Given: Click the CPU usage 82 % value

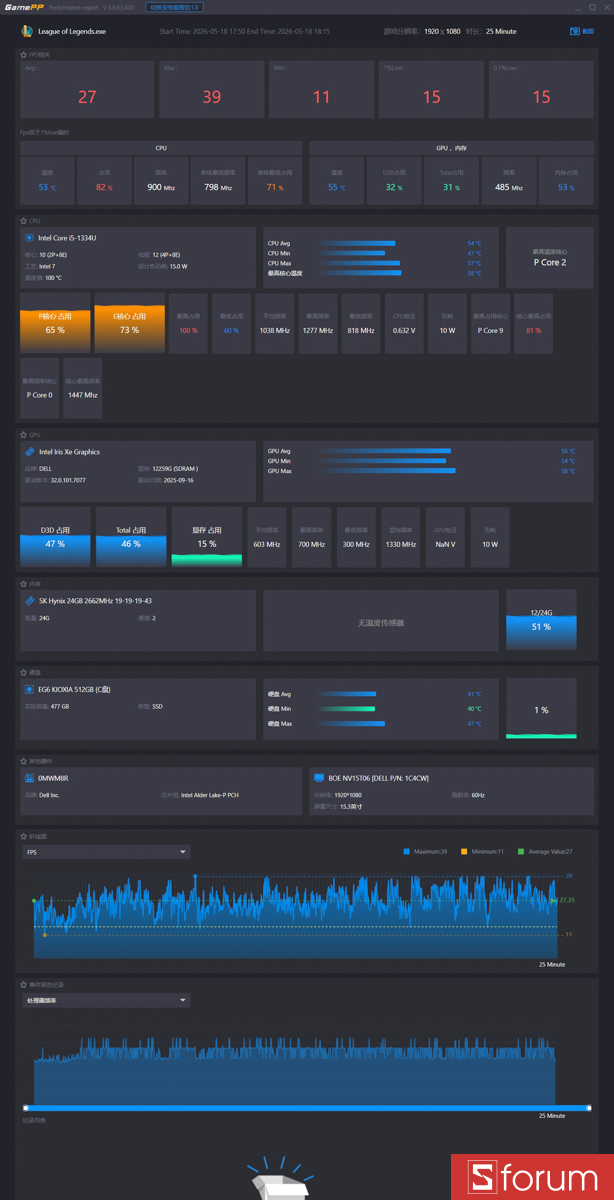Looking at the screenshot, I should [x=105, y=187].
